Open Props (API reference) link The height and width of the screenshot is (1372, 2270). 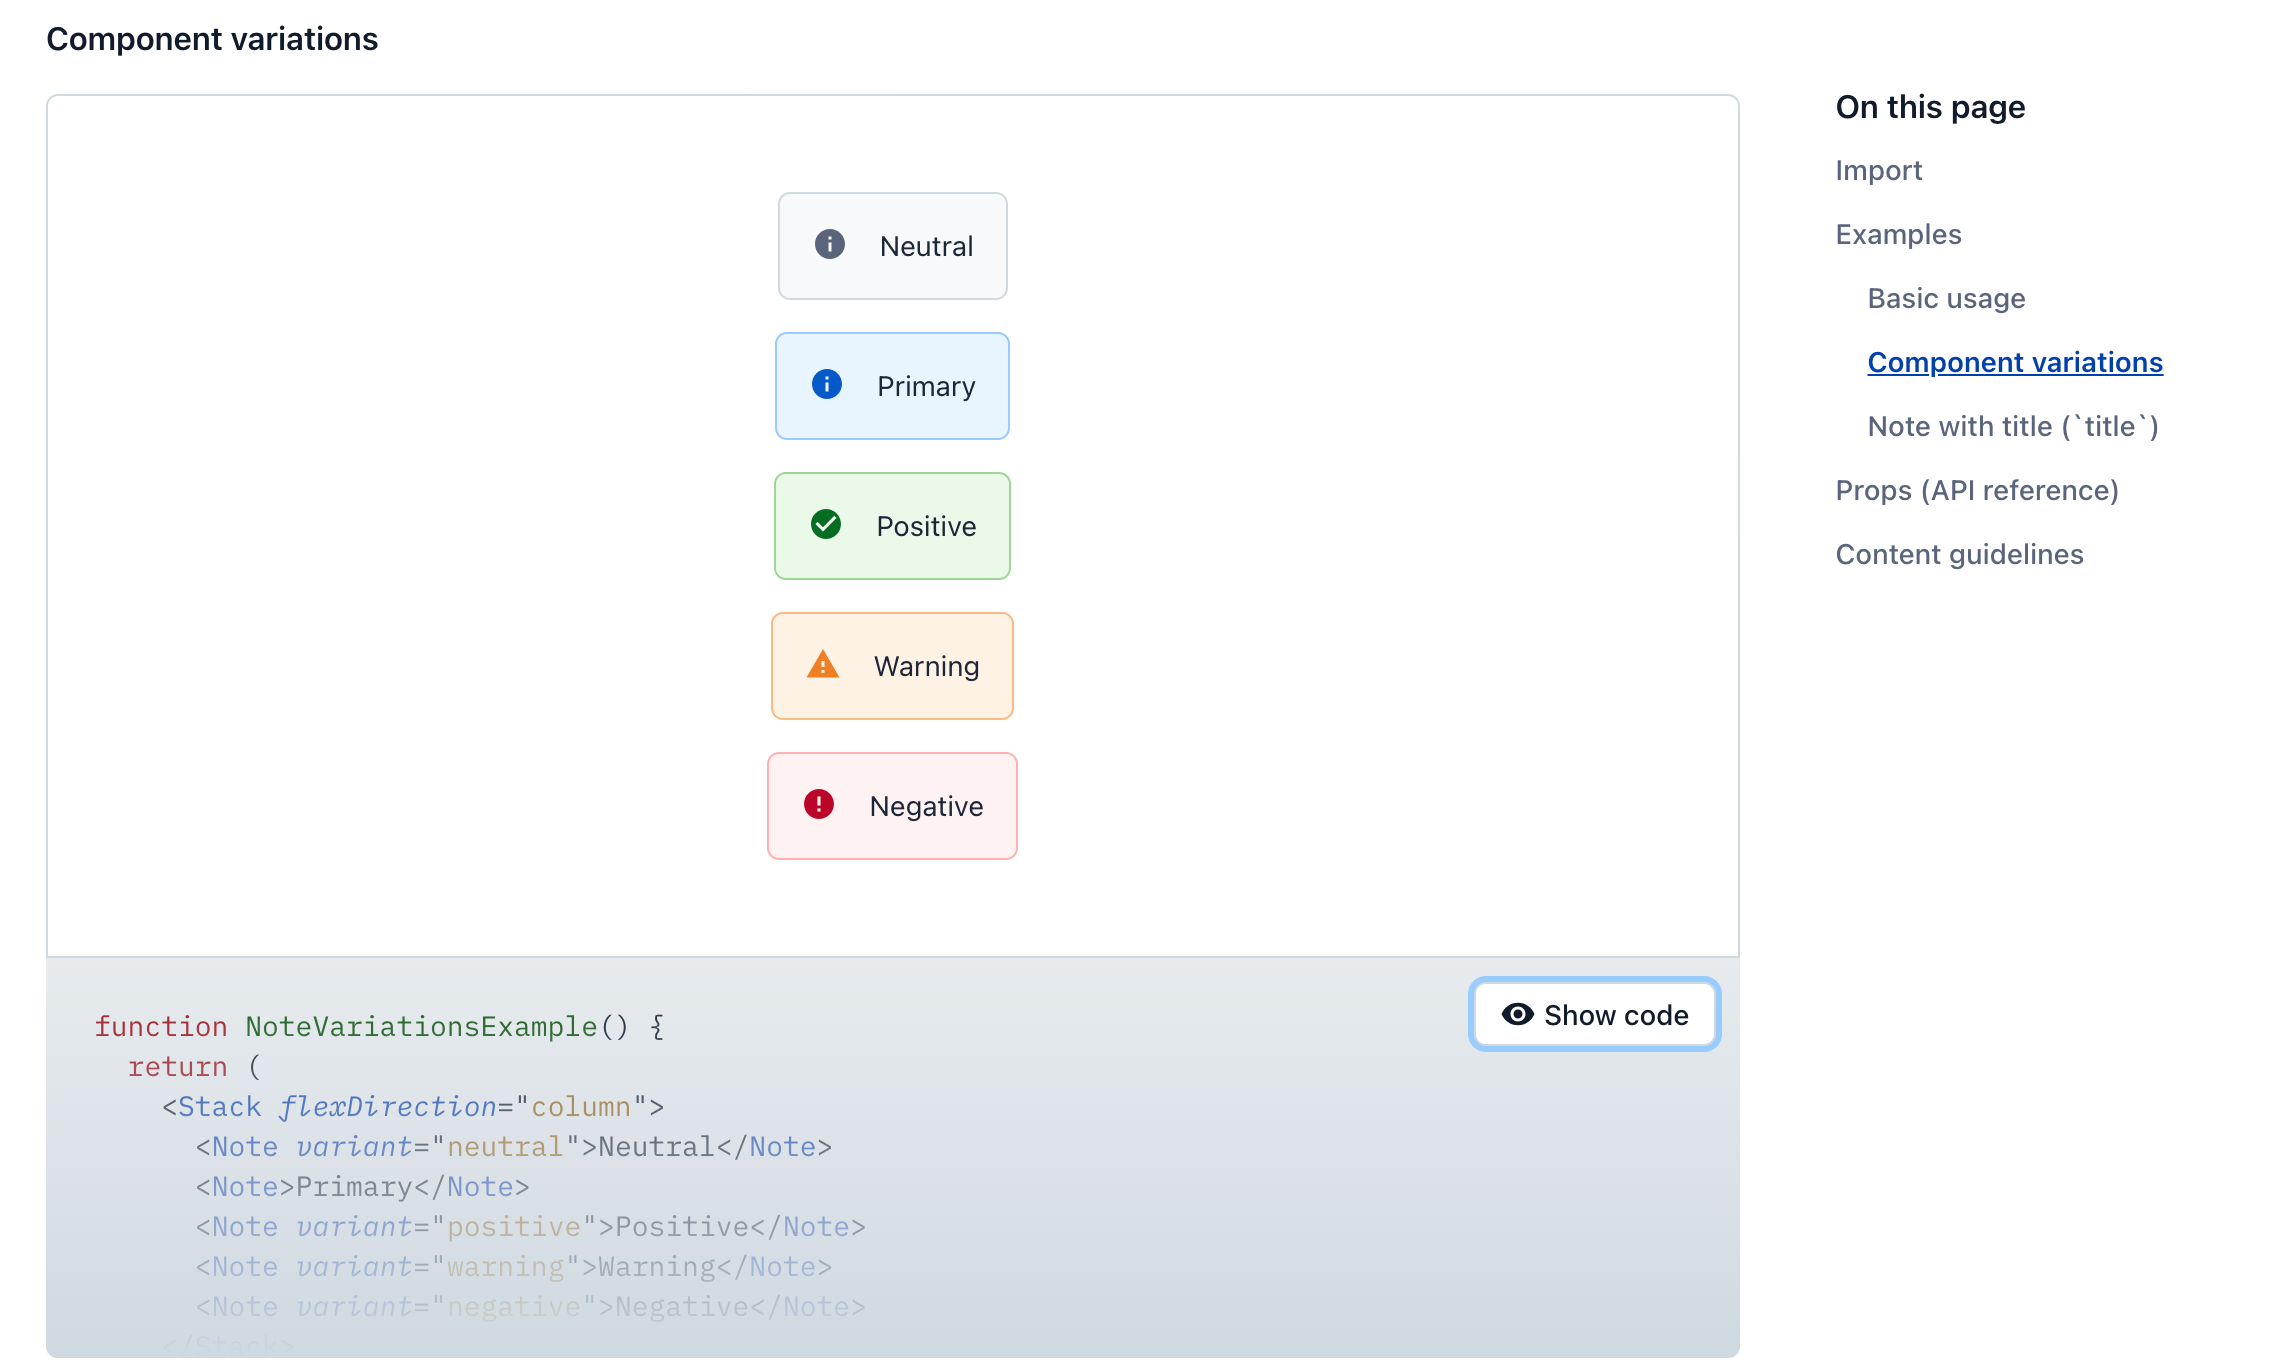pyautogui.click(x=1976, y=490)
